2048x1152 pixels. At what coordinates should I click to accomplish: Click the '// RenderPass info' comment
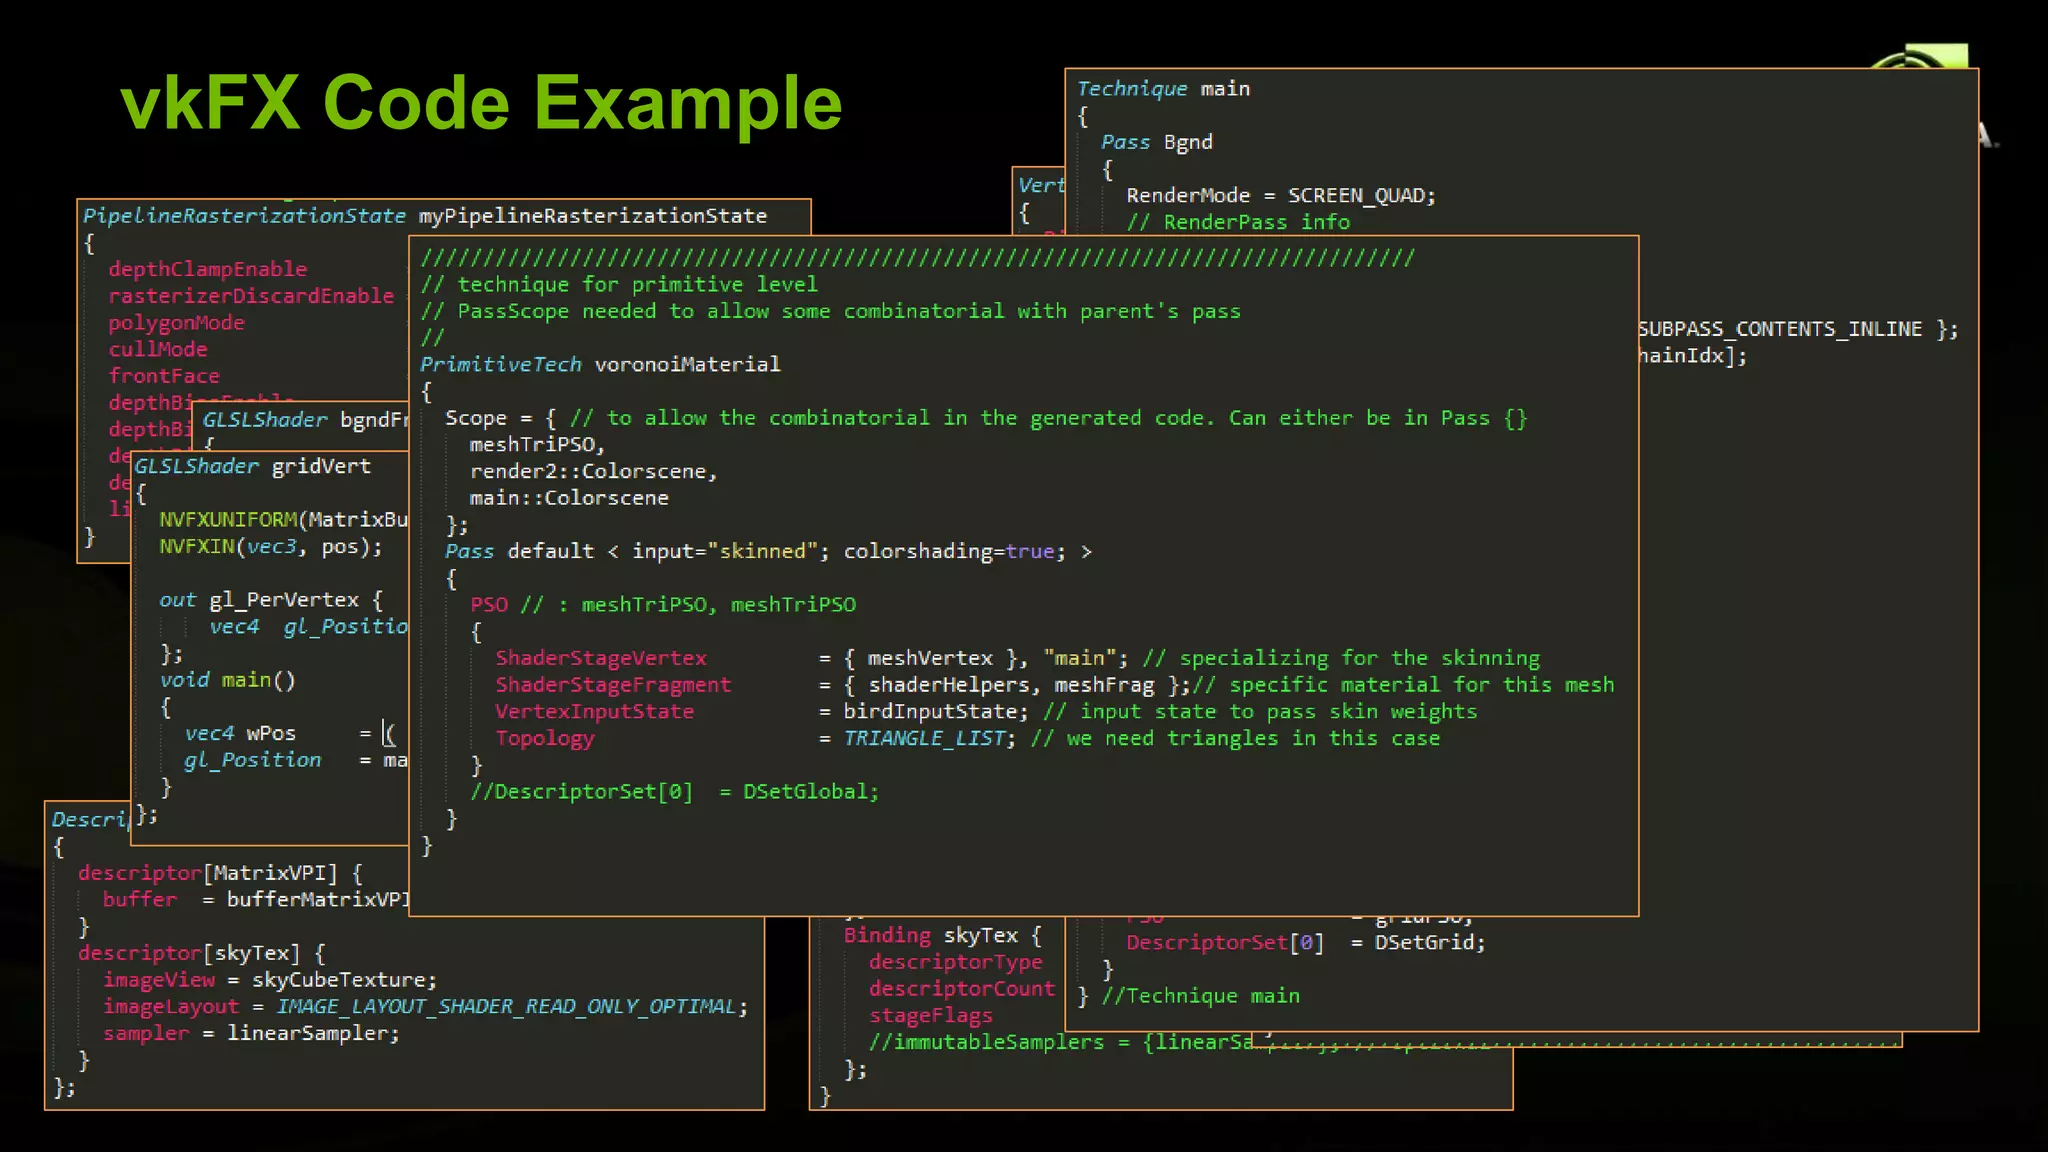[x=1238, y=222]
